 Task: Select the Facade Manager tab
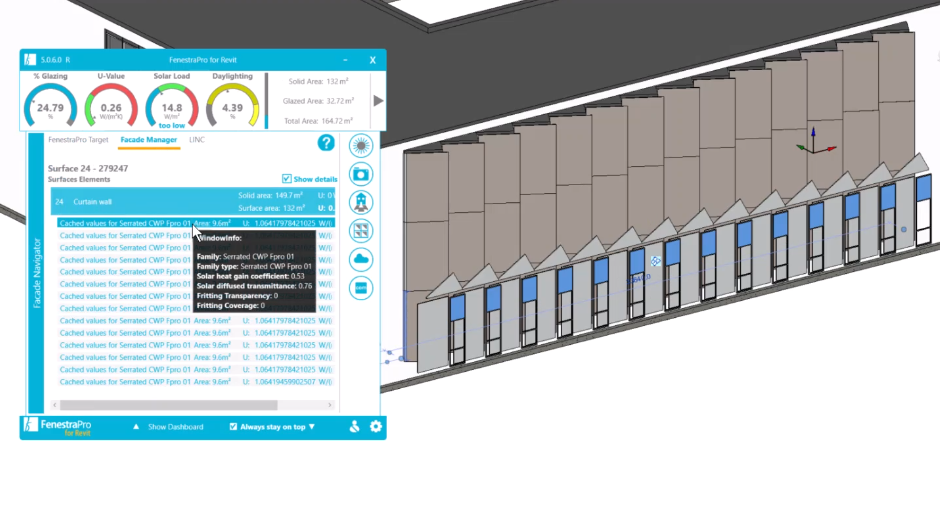[x=149, y=140]
